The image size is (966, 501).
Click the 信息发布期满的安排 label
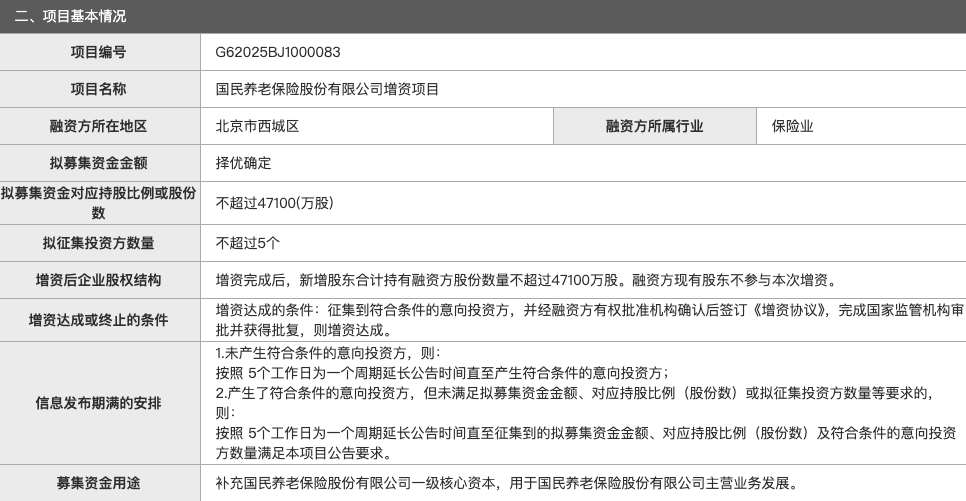click(x=99, y=404)
